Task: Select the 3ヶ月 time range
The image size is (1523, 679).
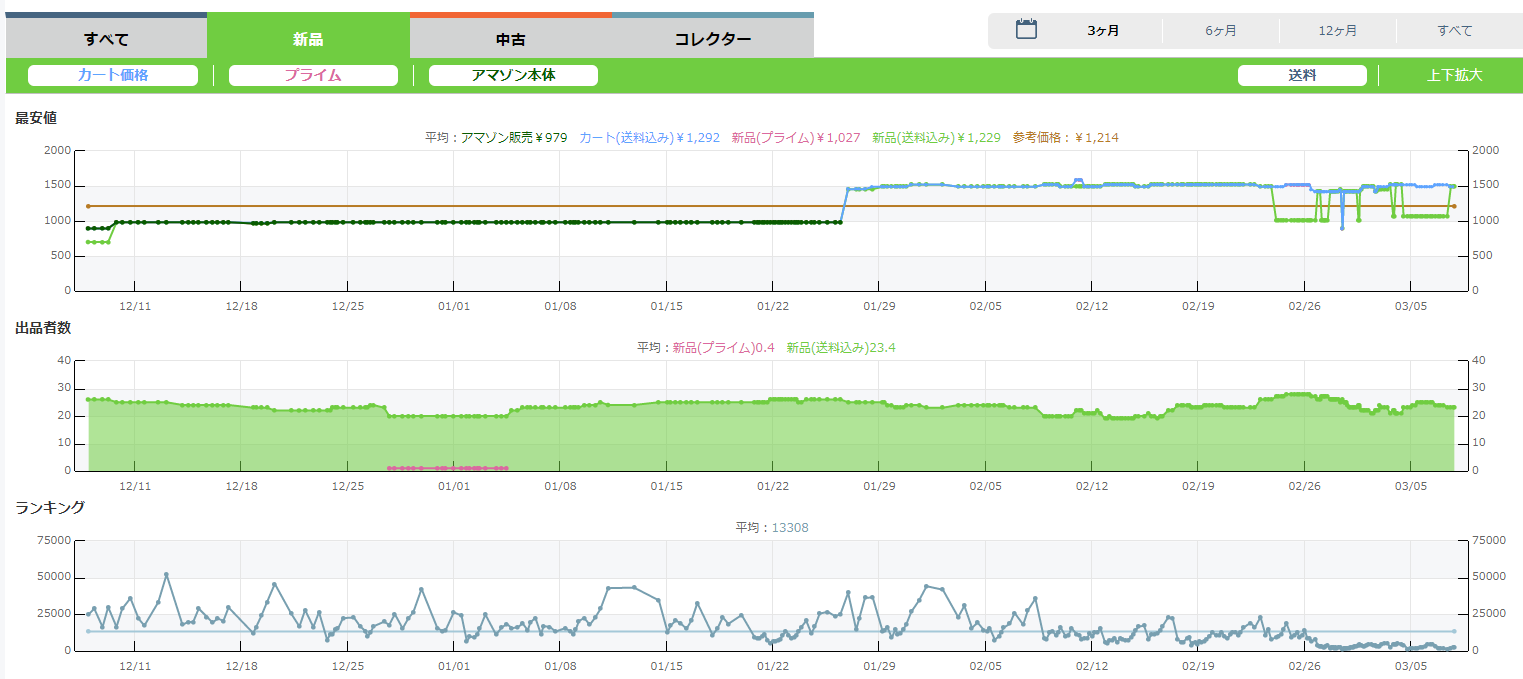Action: (x=1103, y=31)
